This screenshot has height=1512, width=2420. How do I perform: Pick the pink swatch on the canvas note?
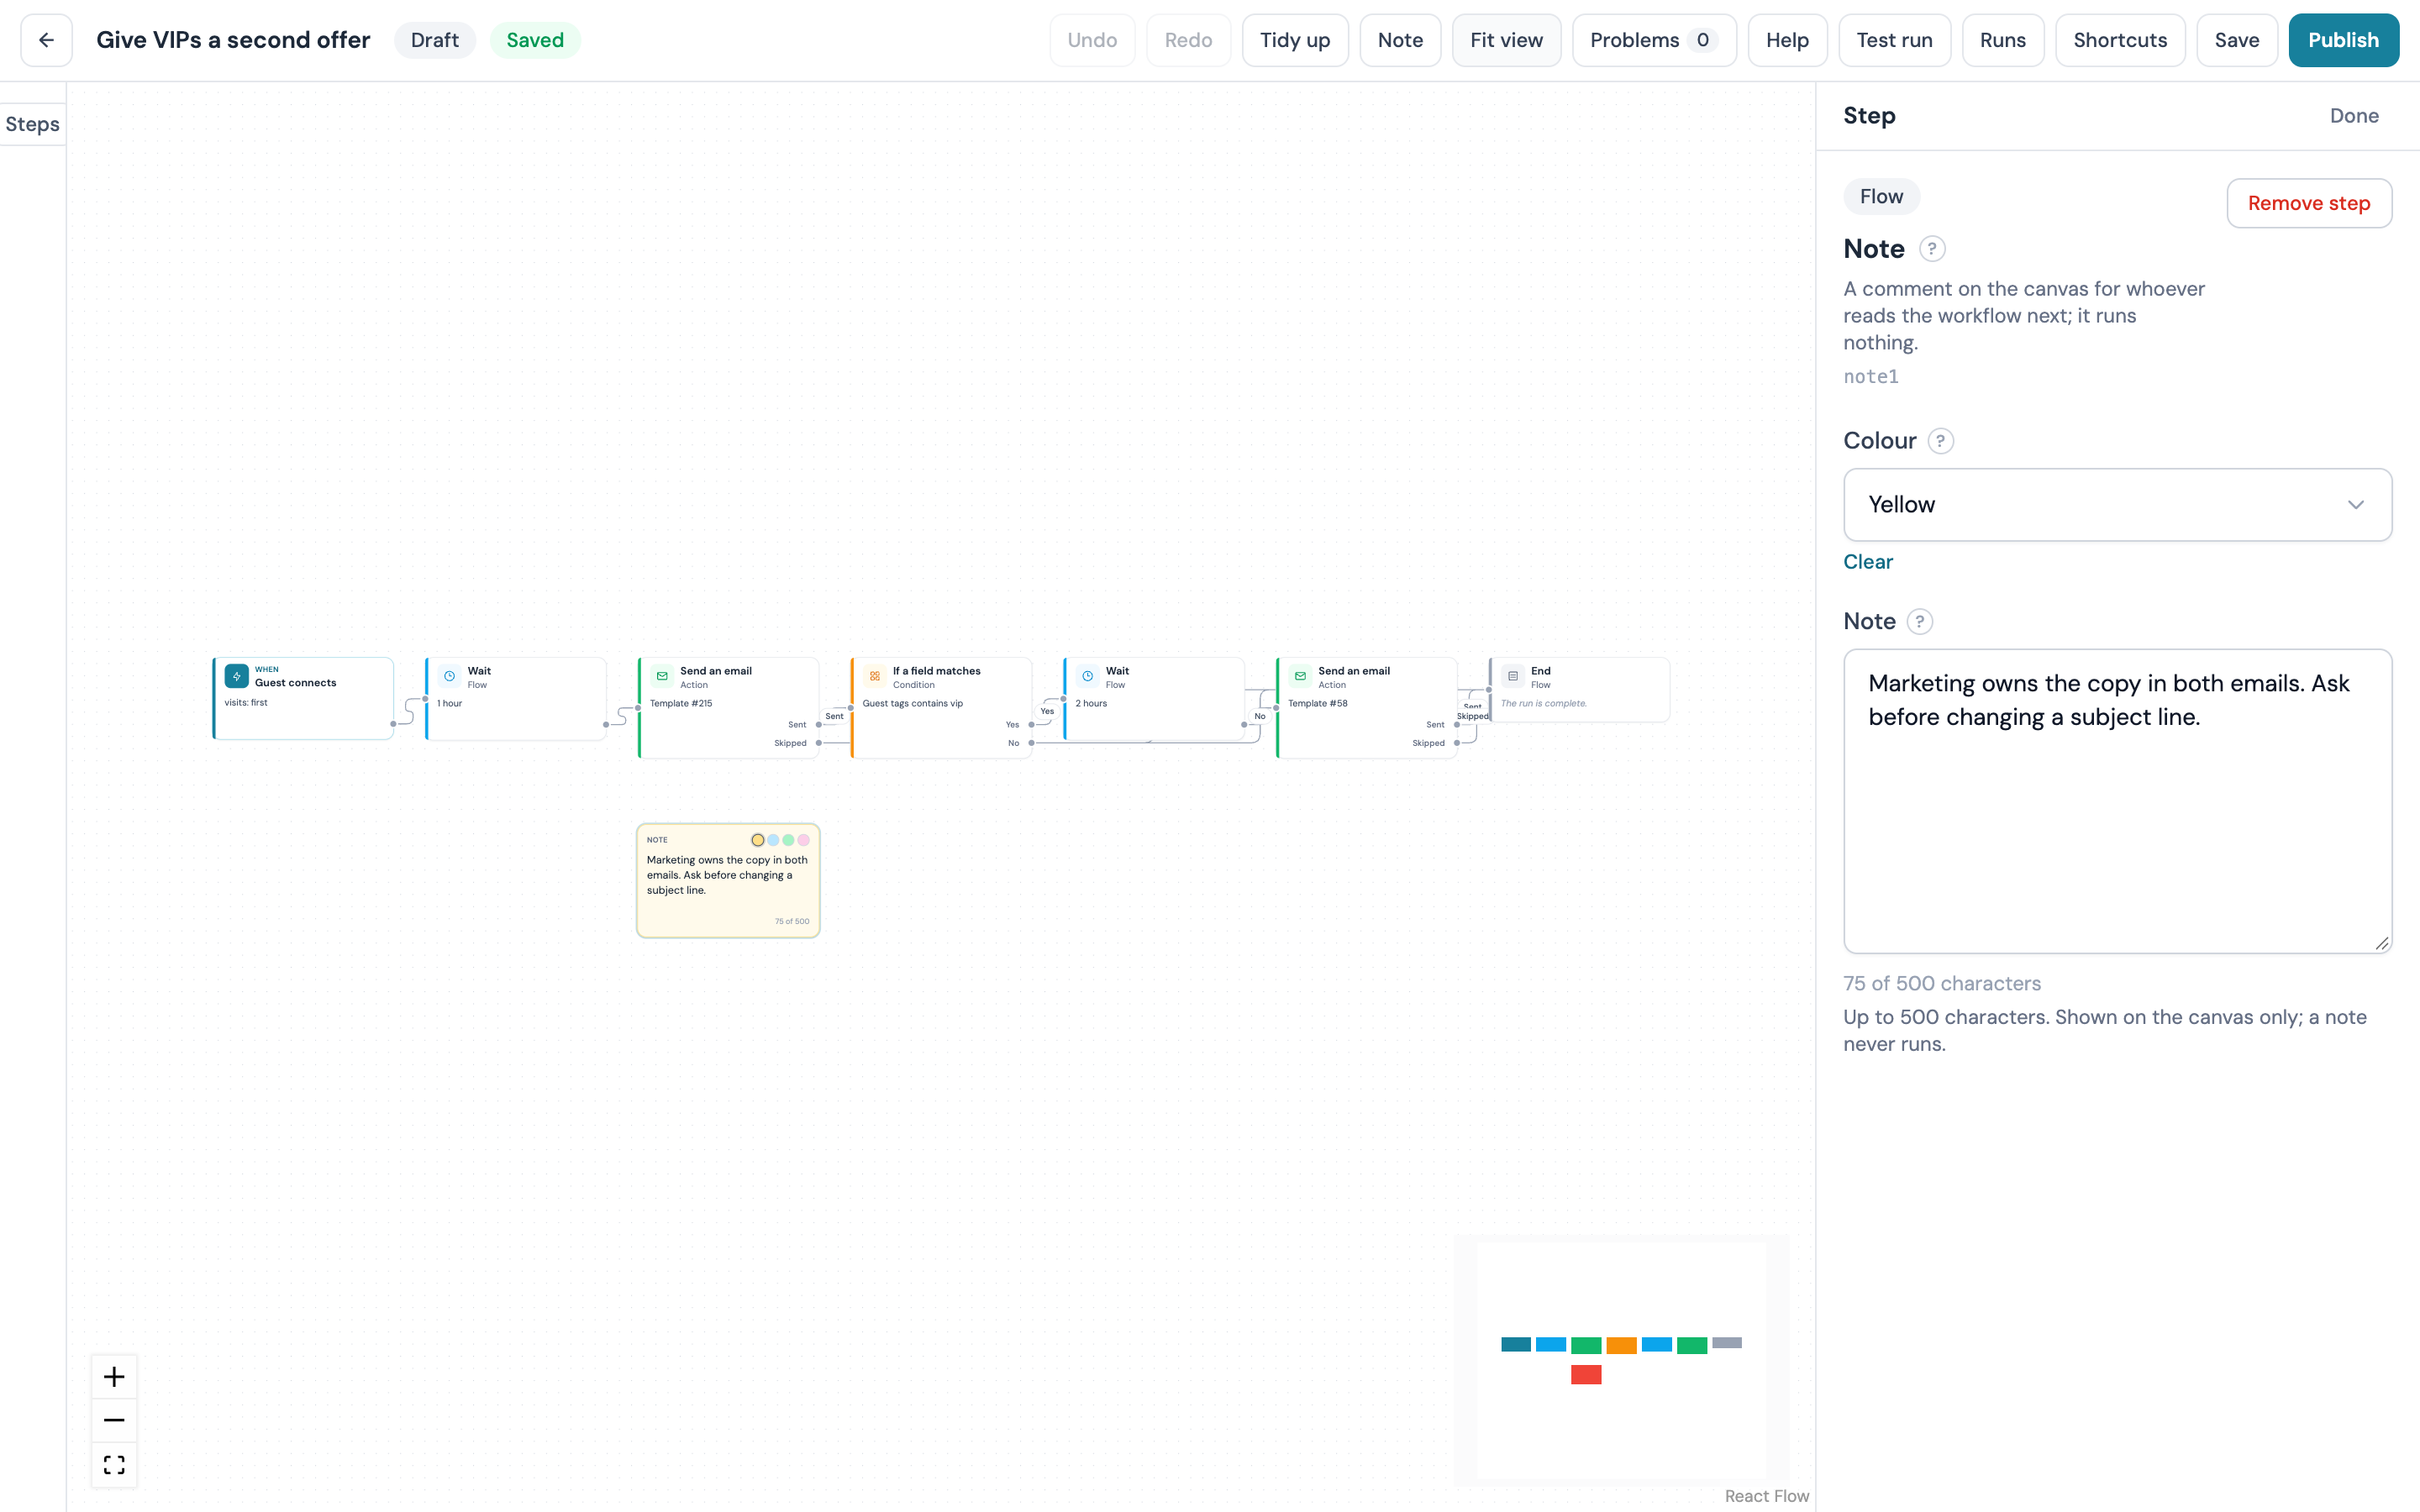(x=803, y=840)
